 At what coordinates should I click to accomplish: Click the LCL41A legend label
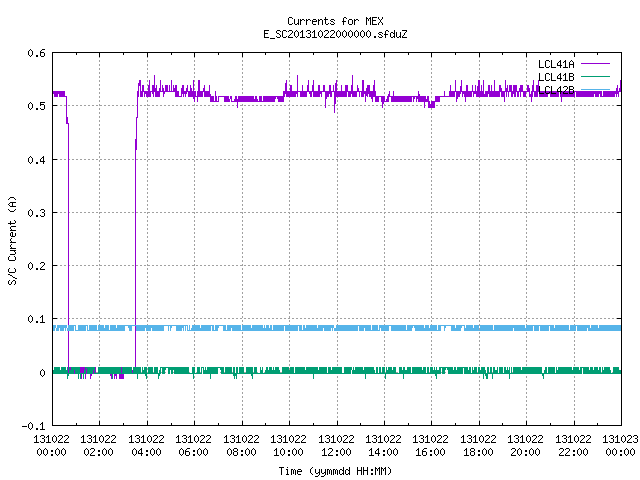pos(556,64)
